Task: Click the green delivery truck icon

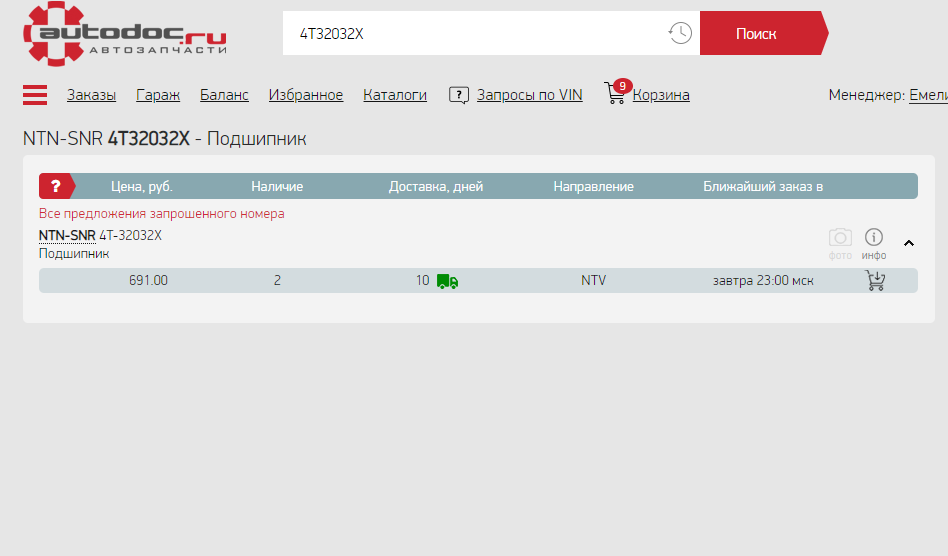Action: click(447, 281)
